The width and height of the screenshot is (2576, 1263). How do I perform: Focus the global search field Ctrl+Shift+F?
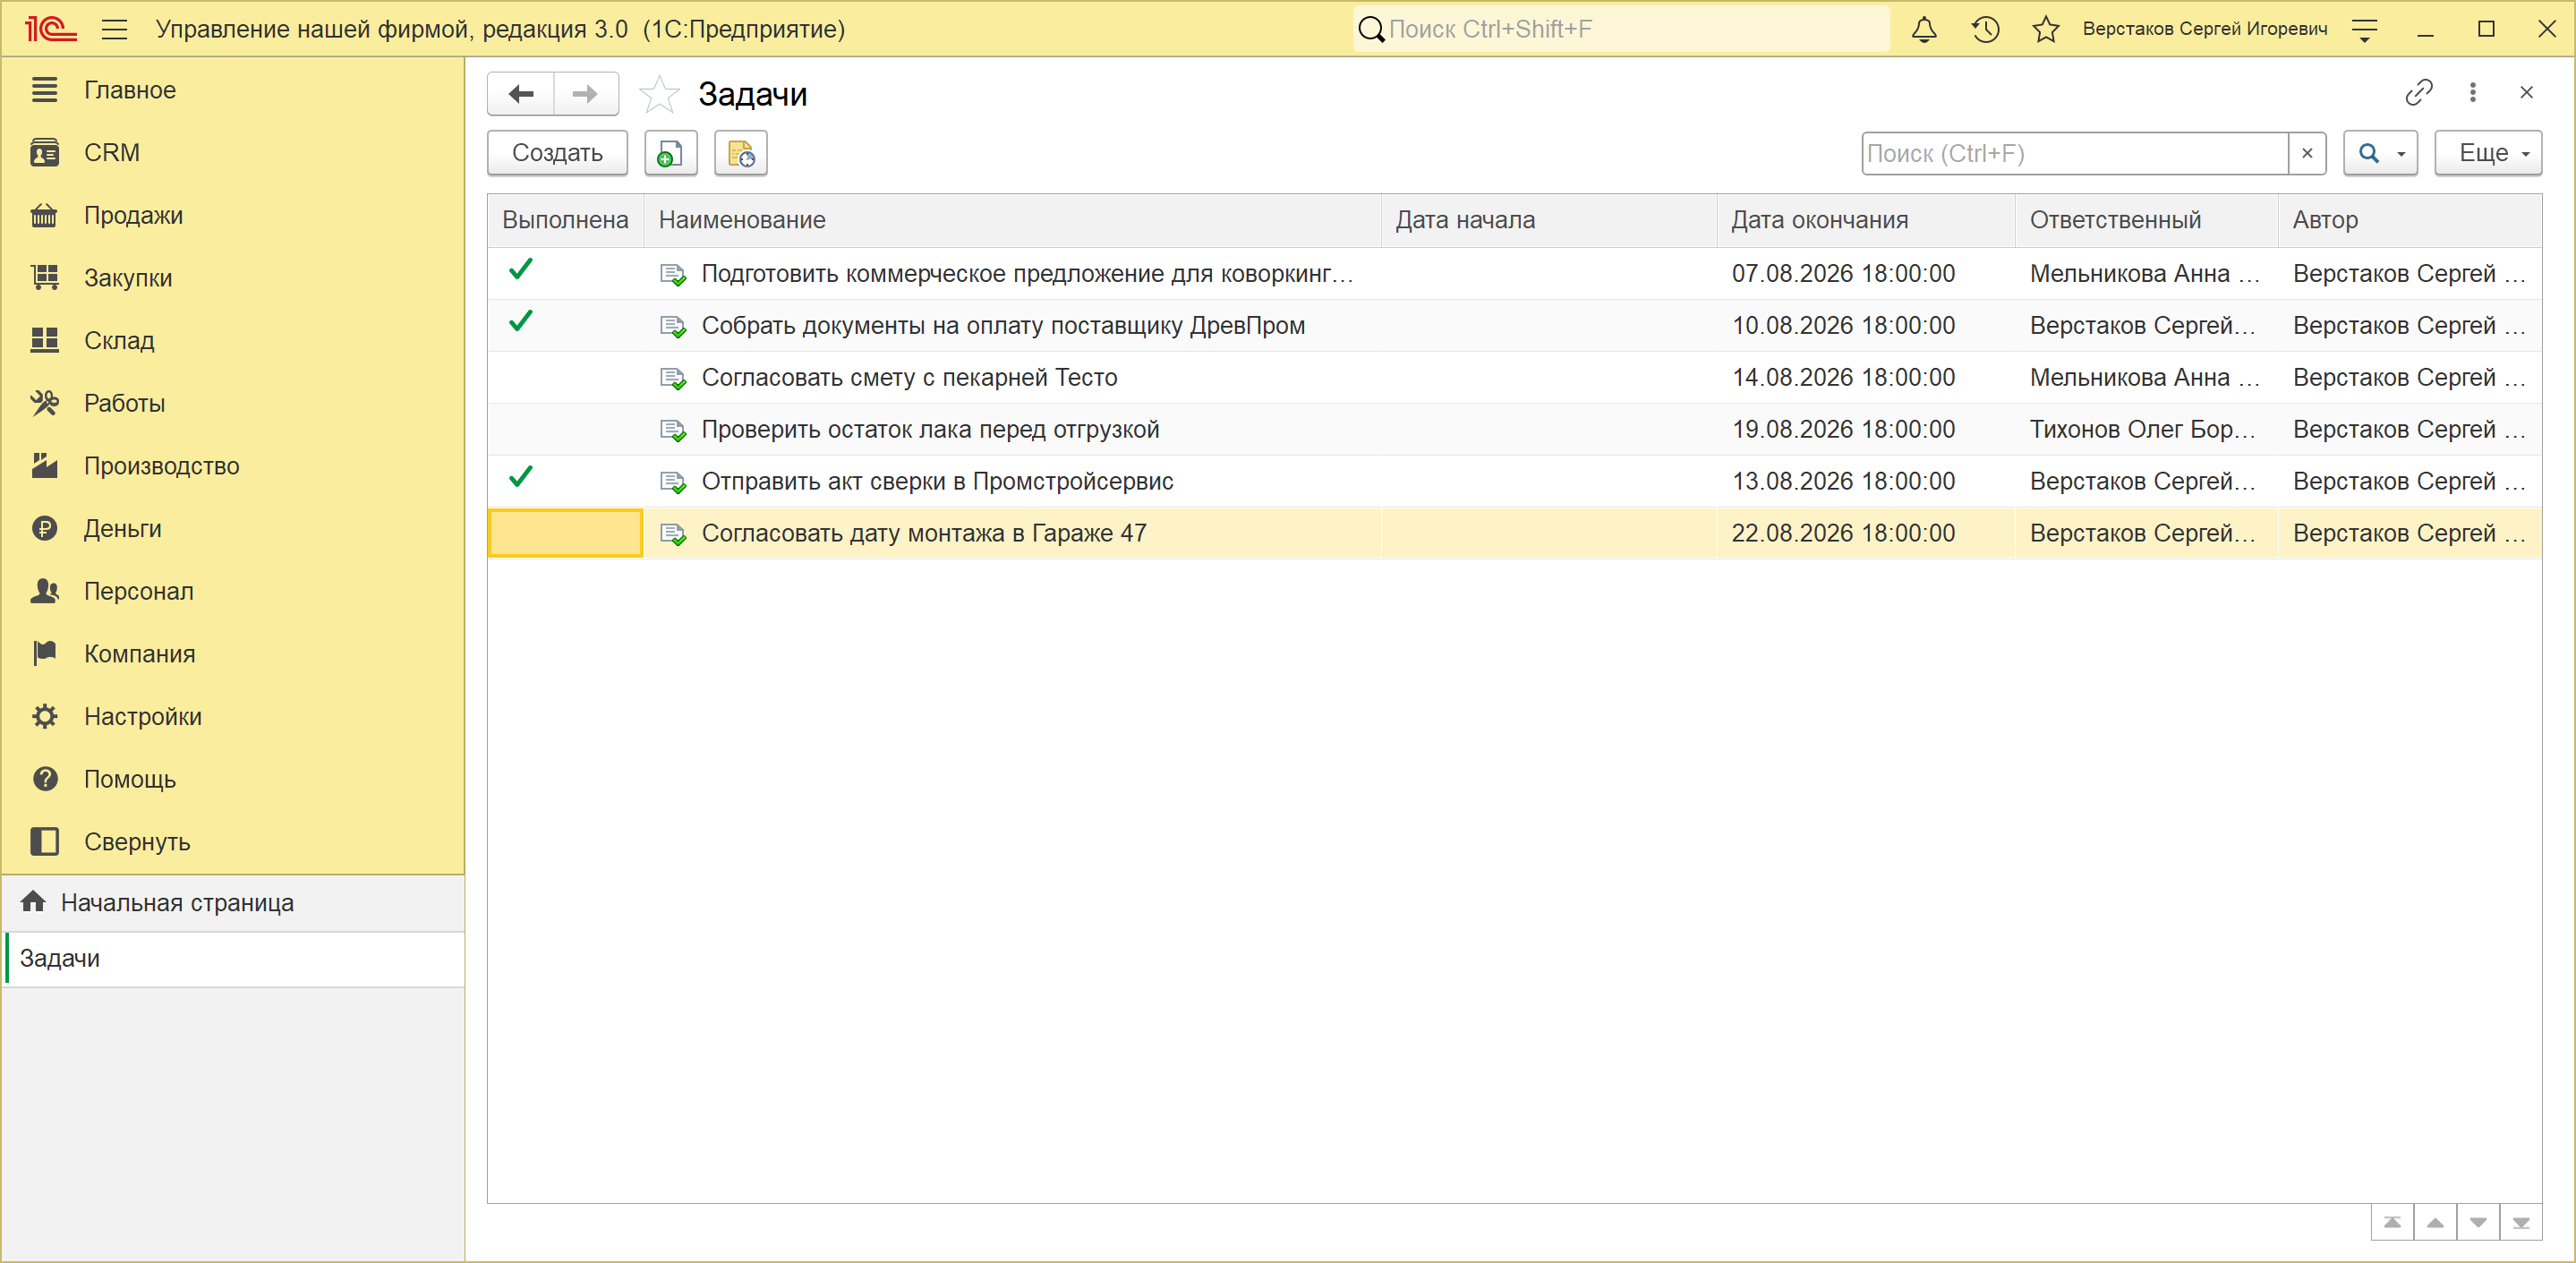point(1621,29)
